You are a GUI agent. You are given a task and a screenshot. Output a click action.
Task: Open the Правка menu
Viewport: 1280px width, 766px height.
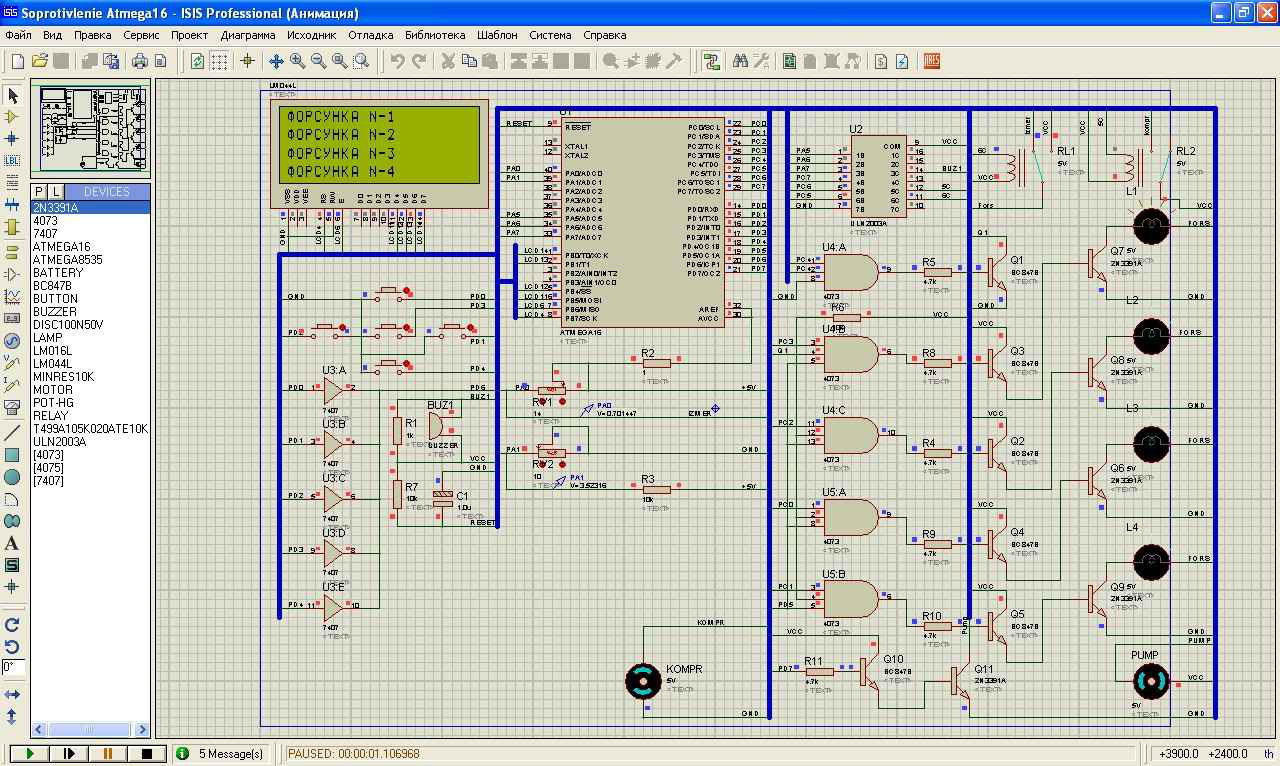click(93, 34)
